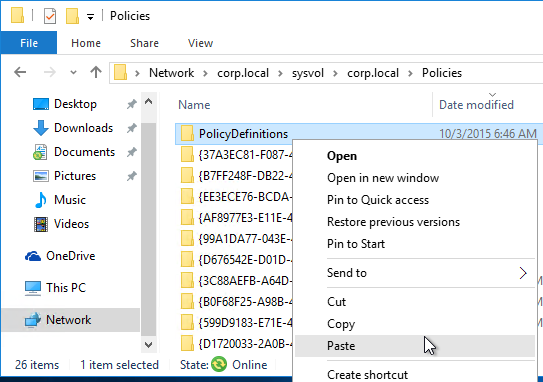The image size is (543, 382).
Task: Click the New Folder icon in quick access toolbar
Action: [x=72, y=16]
